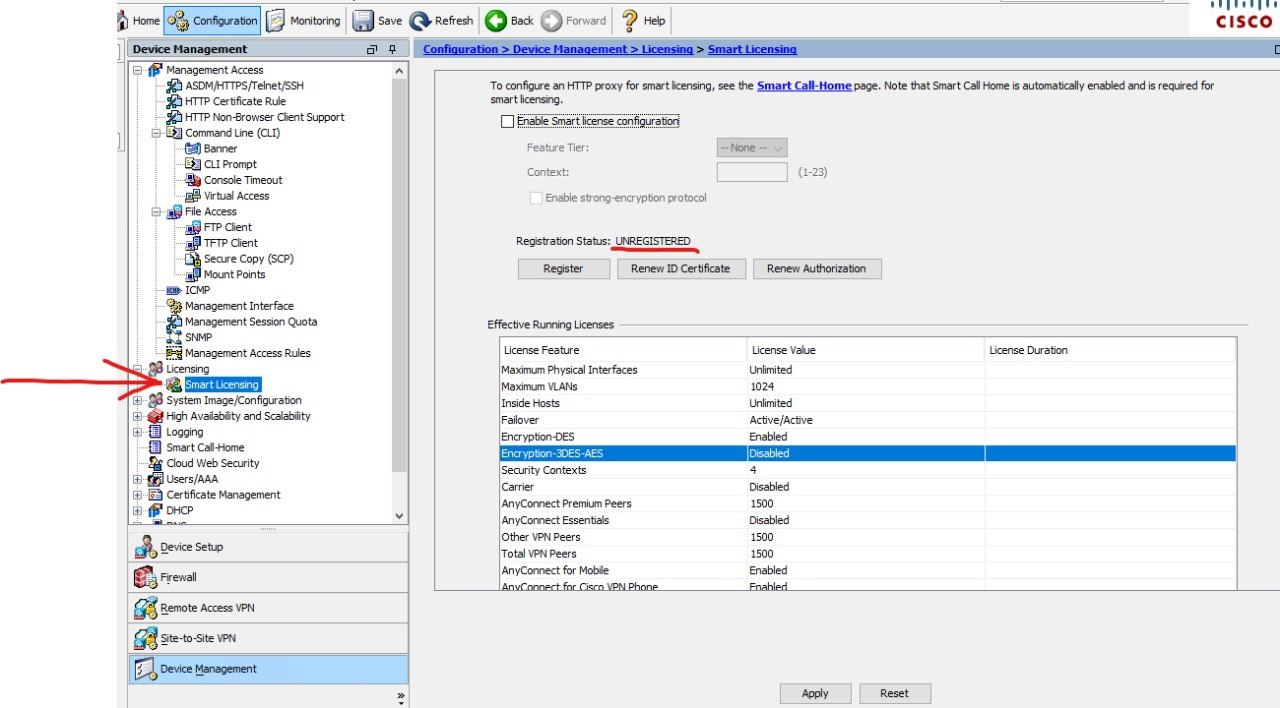
Task: Open the Feature Tier dropdown
Action: [x=752, y=148]
